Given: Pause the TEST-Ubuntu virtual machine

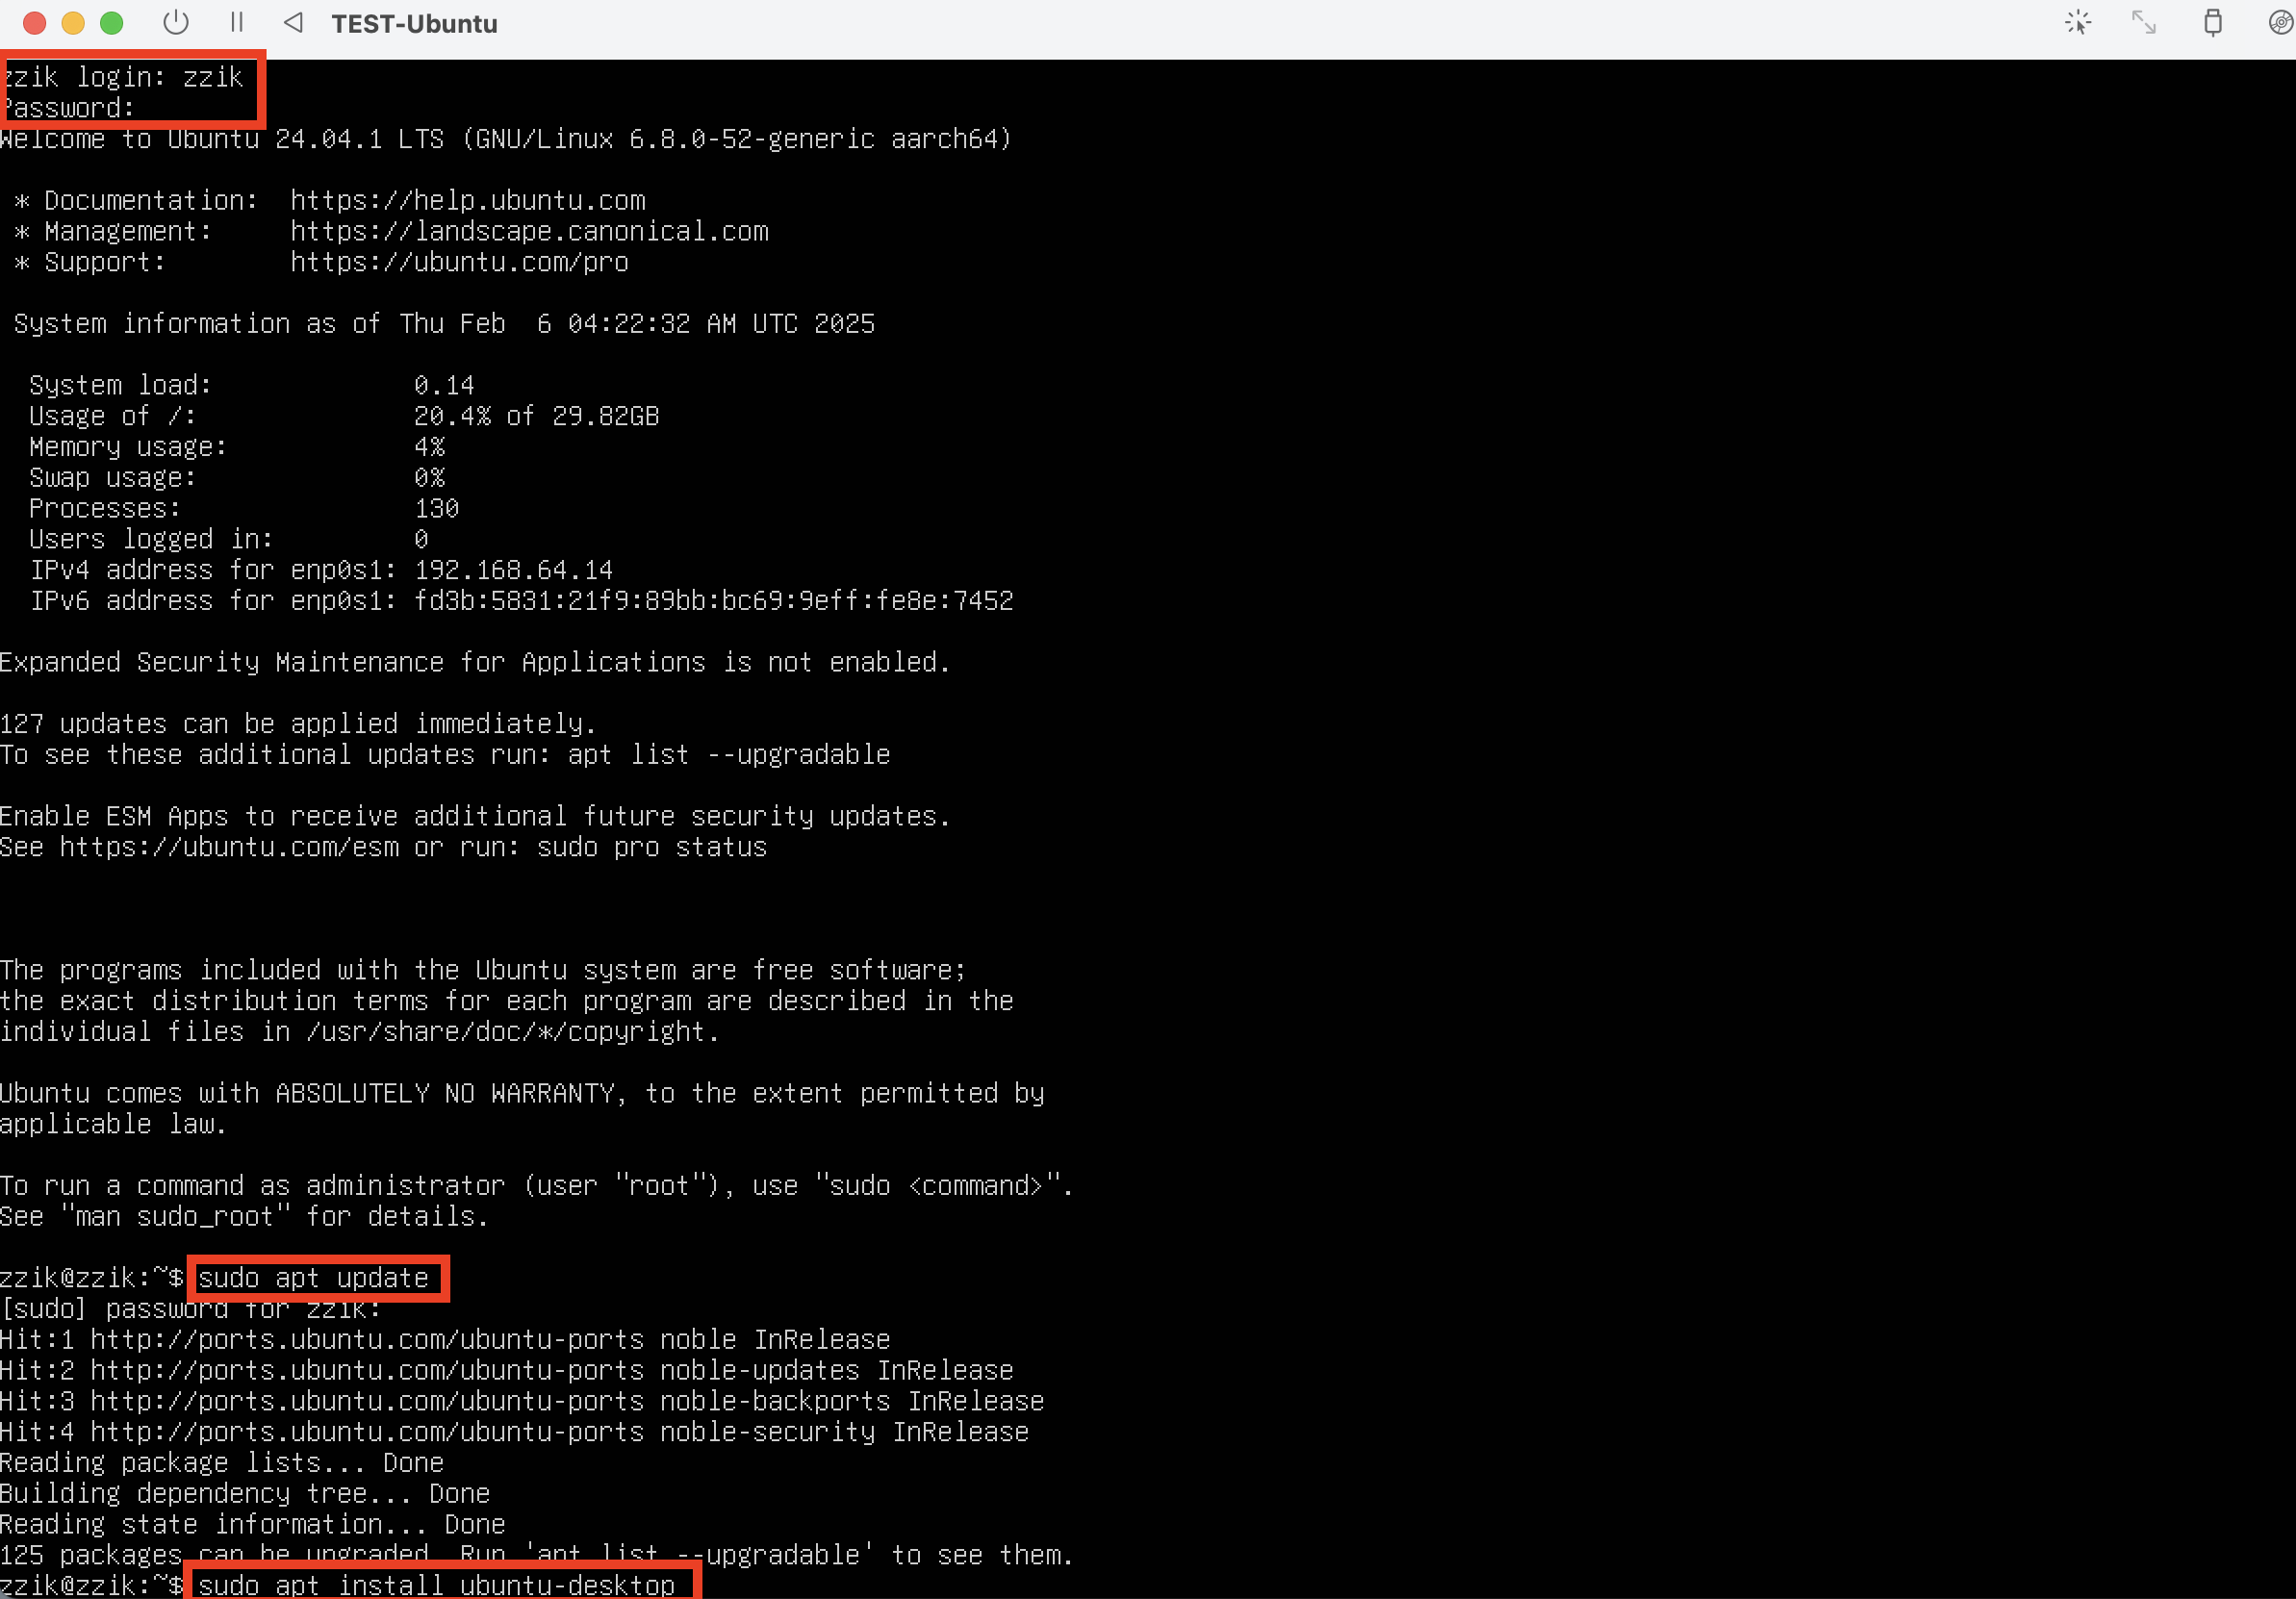Looking at the screenshot, I should 237,22.
